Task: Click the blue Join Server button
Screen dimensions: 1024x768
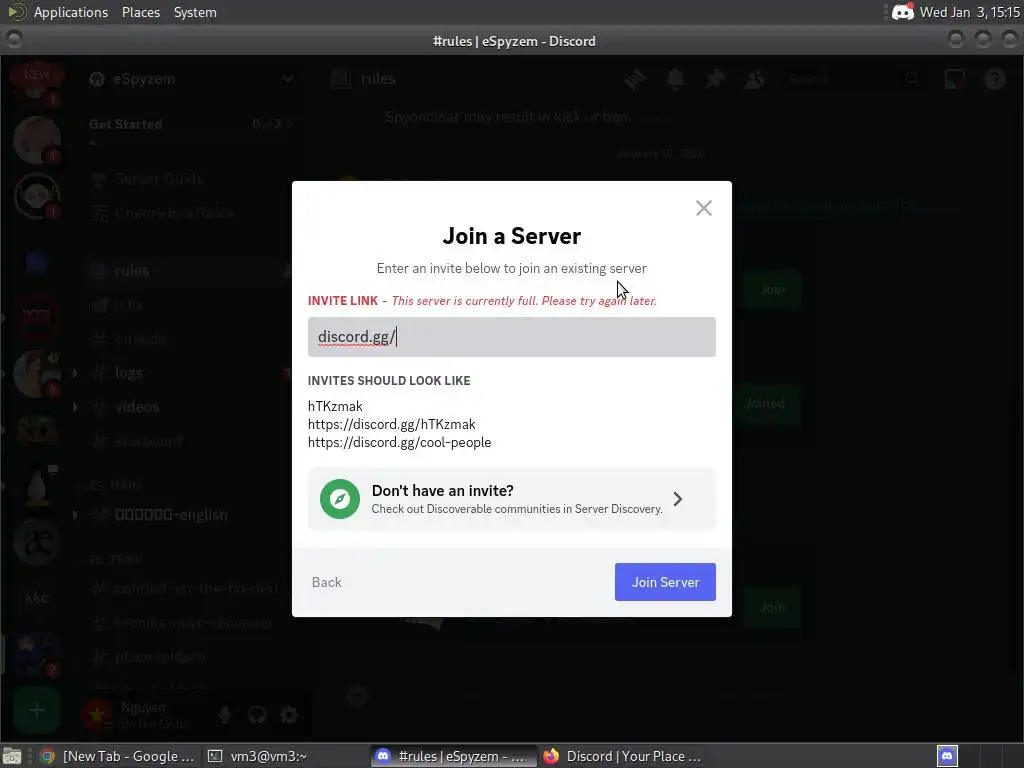Action: click(665, 582)
